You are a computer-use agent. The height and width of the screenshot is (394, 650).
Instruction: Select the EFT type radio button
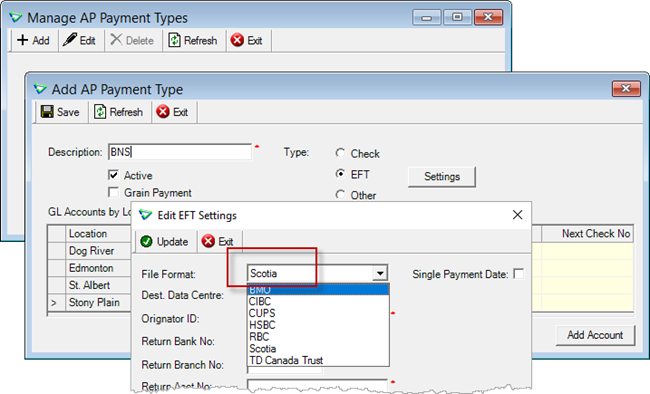[340, 174]
